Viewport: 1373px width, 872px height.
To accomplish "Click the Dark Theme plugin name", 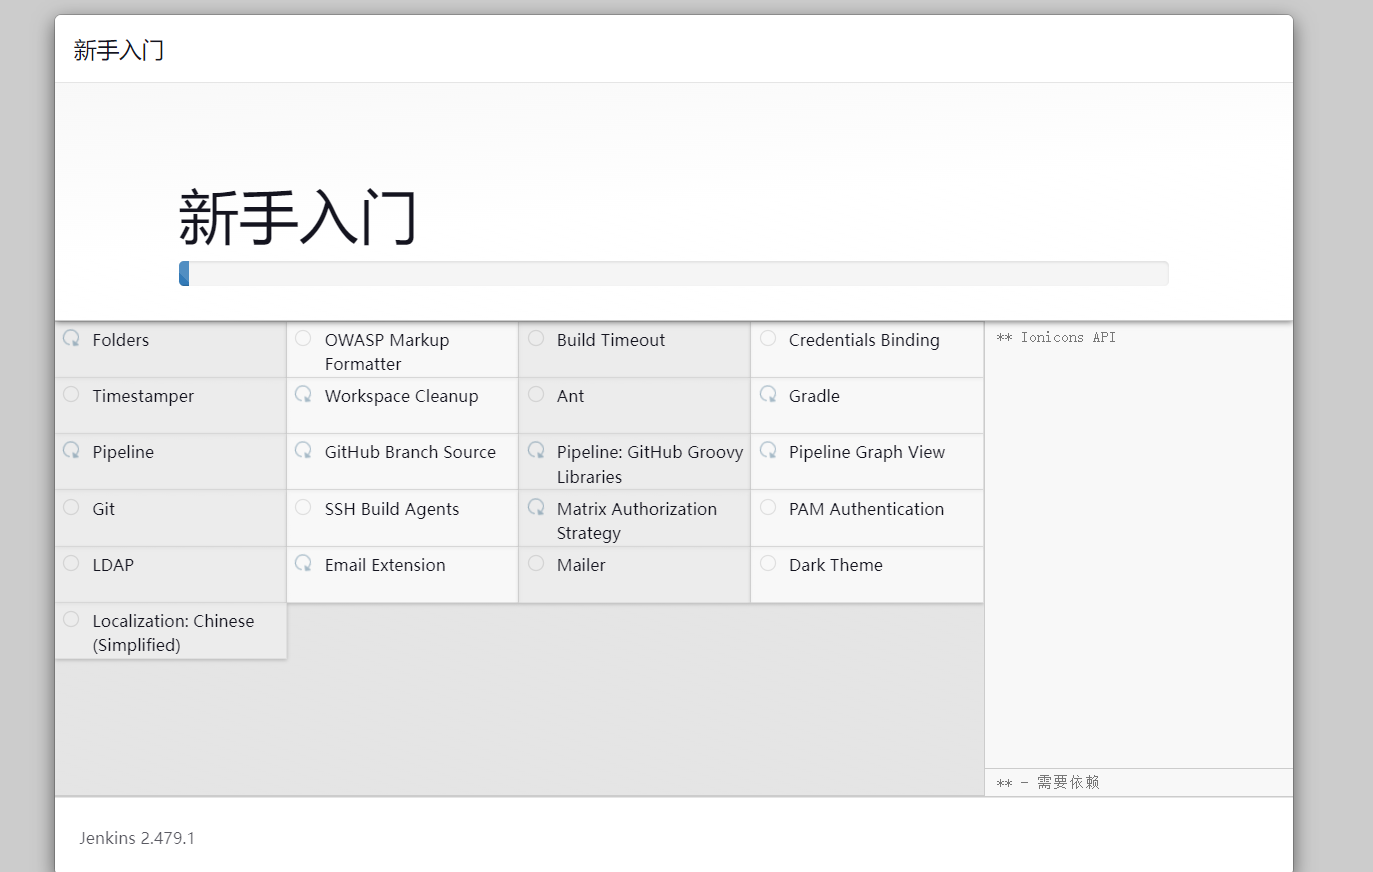I will [x=836, y=565].
